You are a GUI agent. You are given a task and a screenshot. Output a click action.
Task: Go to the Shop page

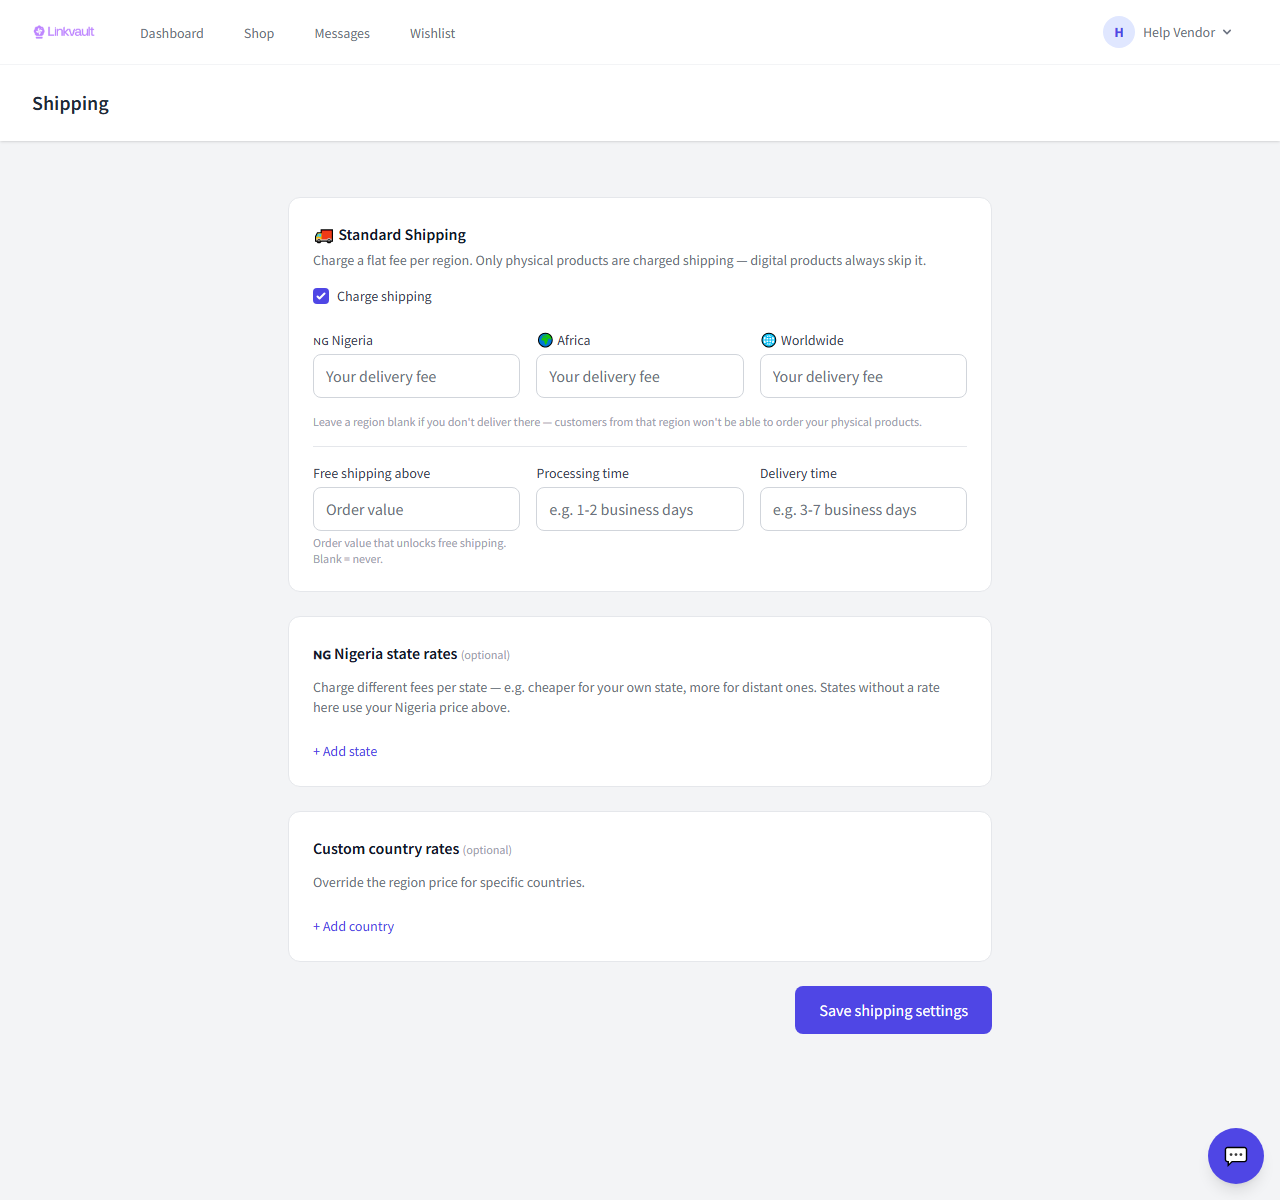point(259,33)
